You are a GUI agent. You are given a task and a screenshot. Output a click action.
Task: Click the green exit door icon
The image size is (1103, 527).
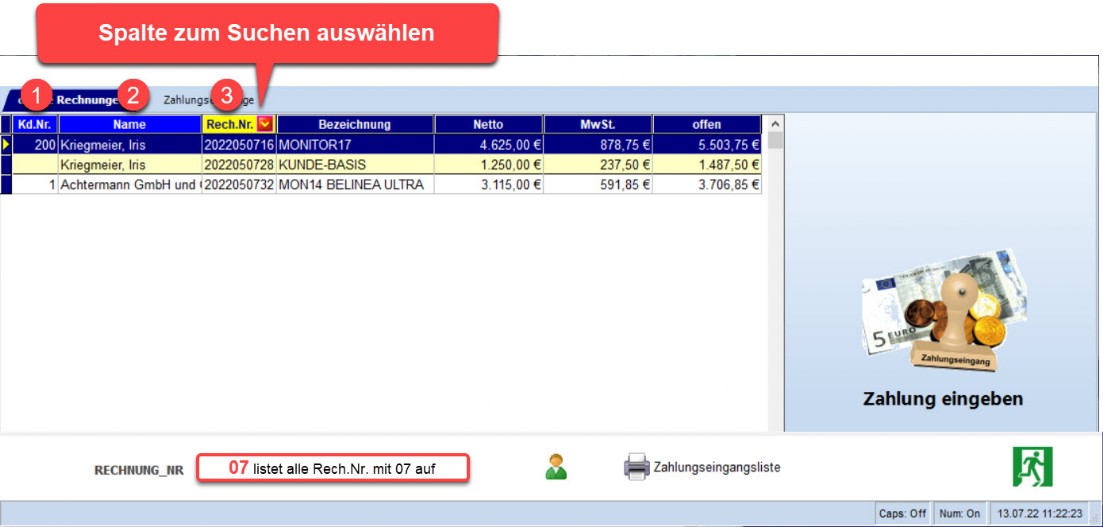pos(1032,467)
